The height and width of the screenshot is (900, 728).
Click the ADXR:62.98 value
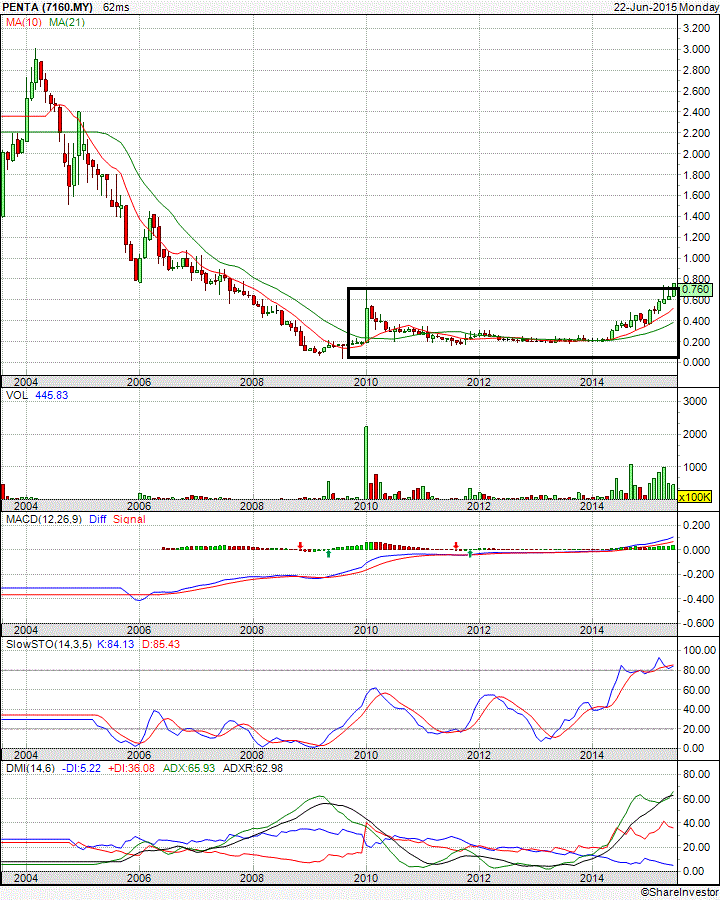pos(253,768)
